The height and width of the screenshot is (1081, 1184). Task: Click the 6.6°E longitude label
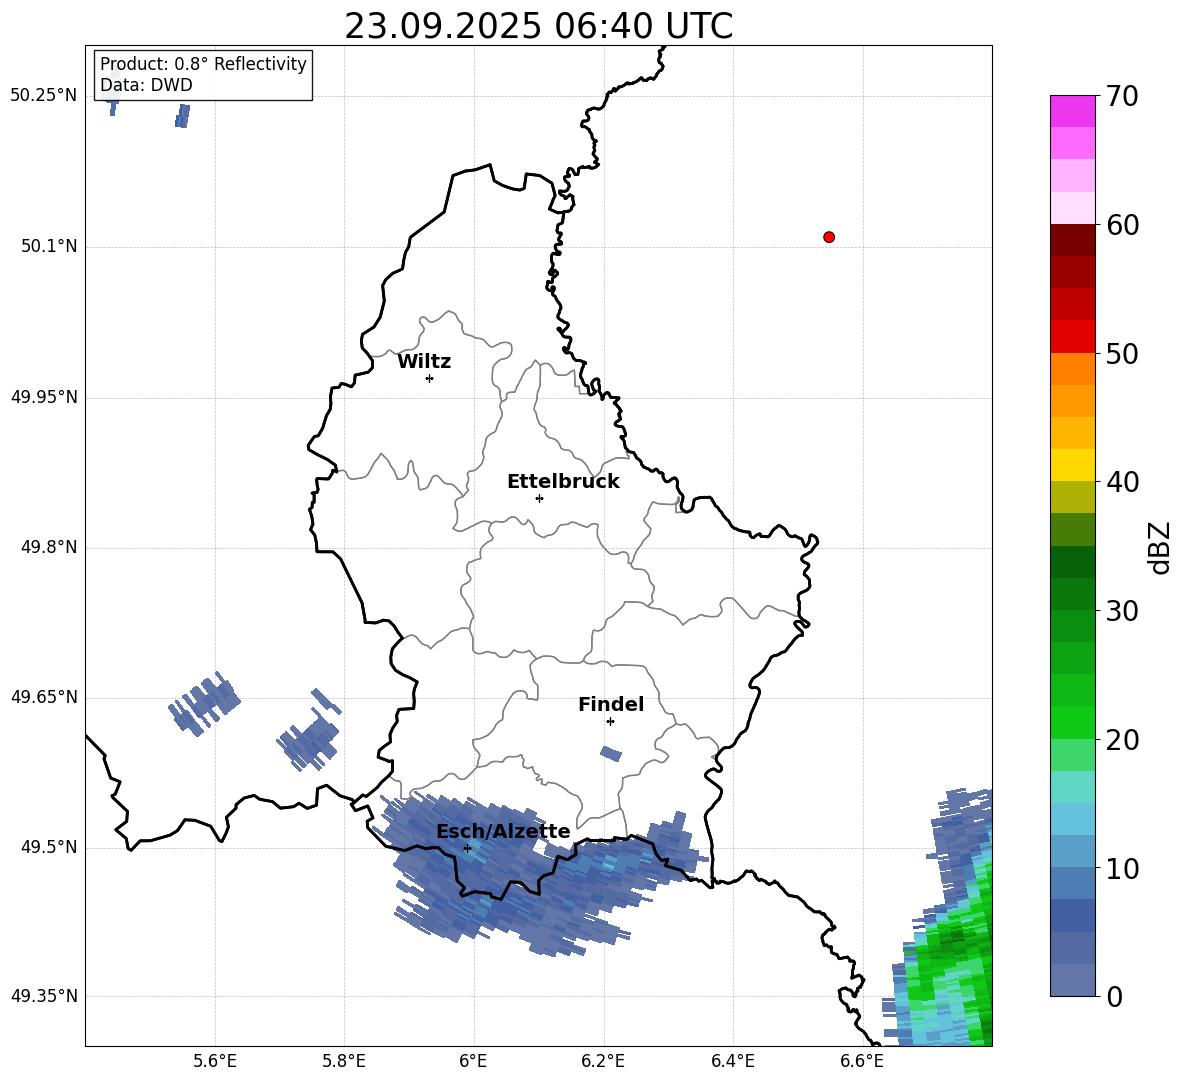coord(862,1061)
